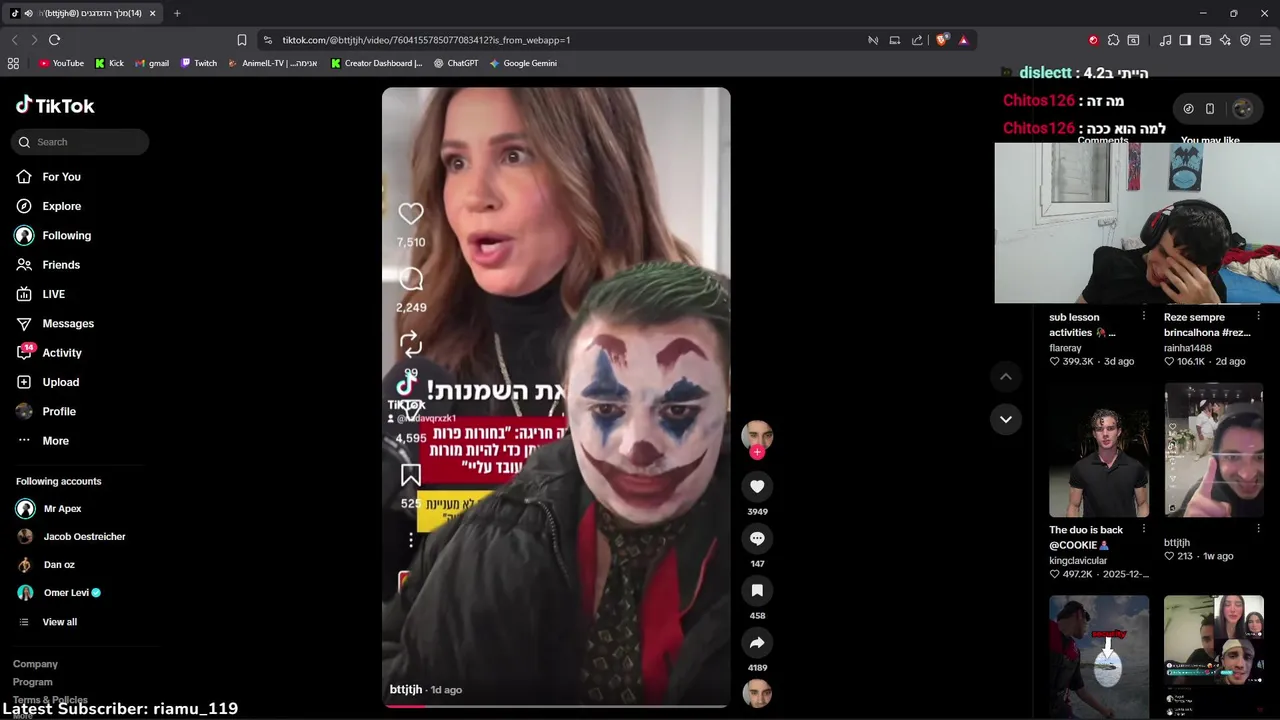Open the Twitch bookmark
The width and height of the screenshot is (1280, 720).
point(199,63)
